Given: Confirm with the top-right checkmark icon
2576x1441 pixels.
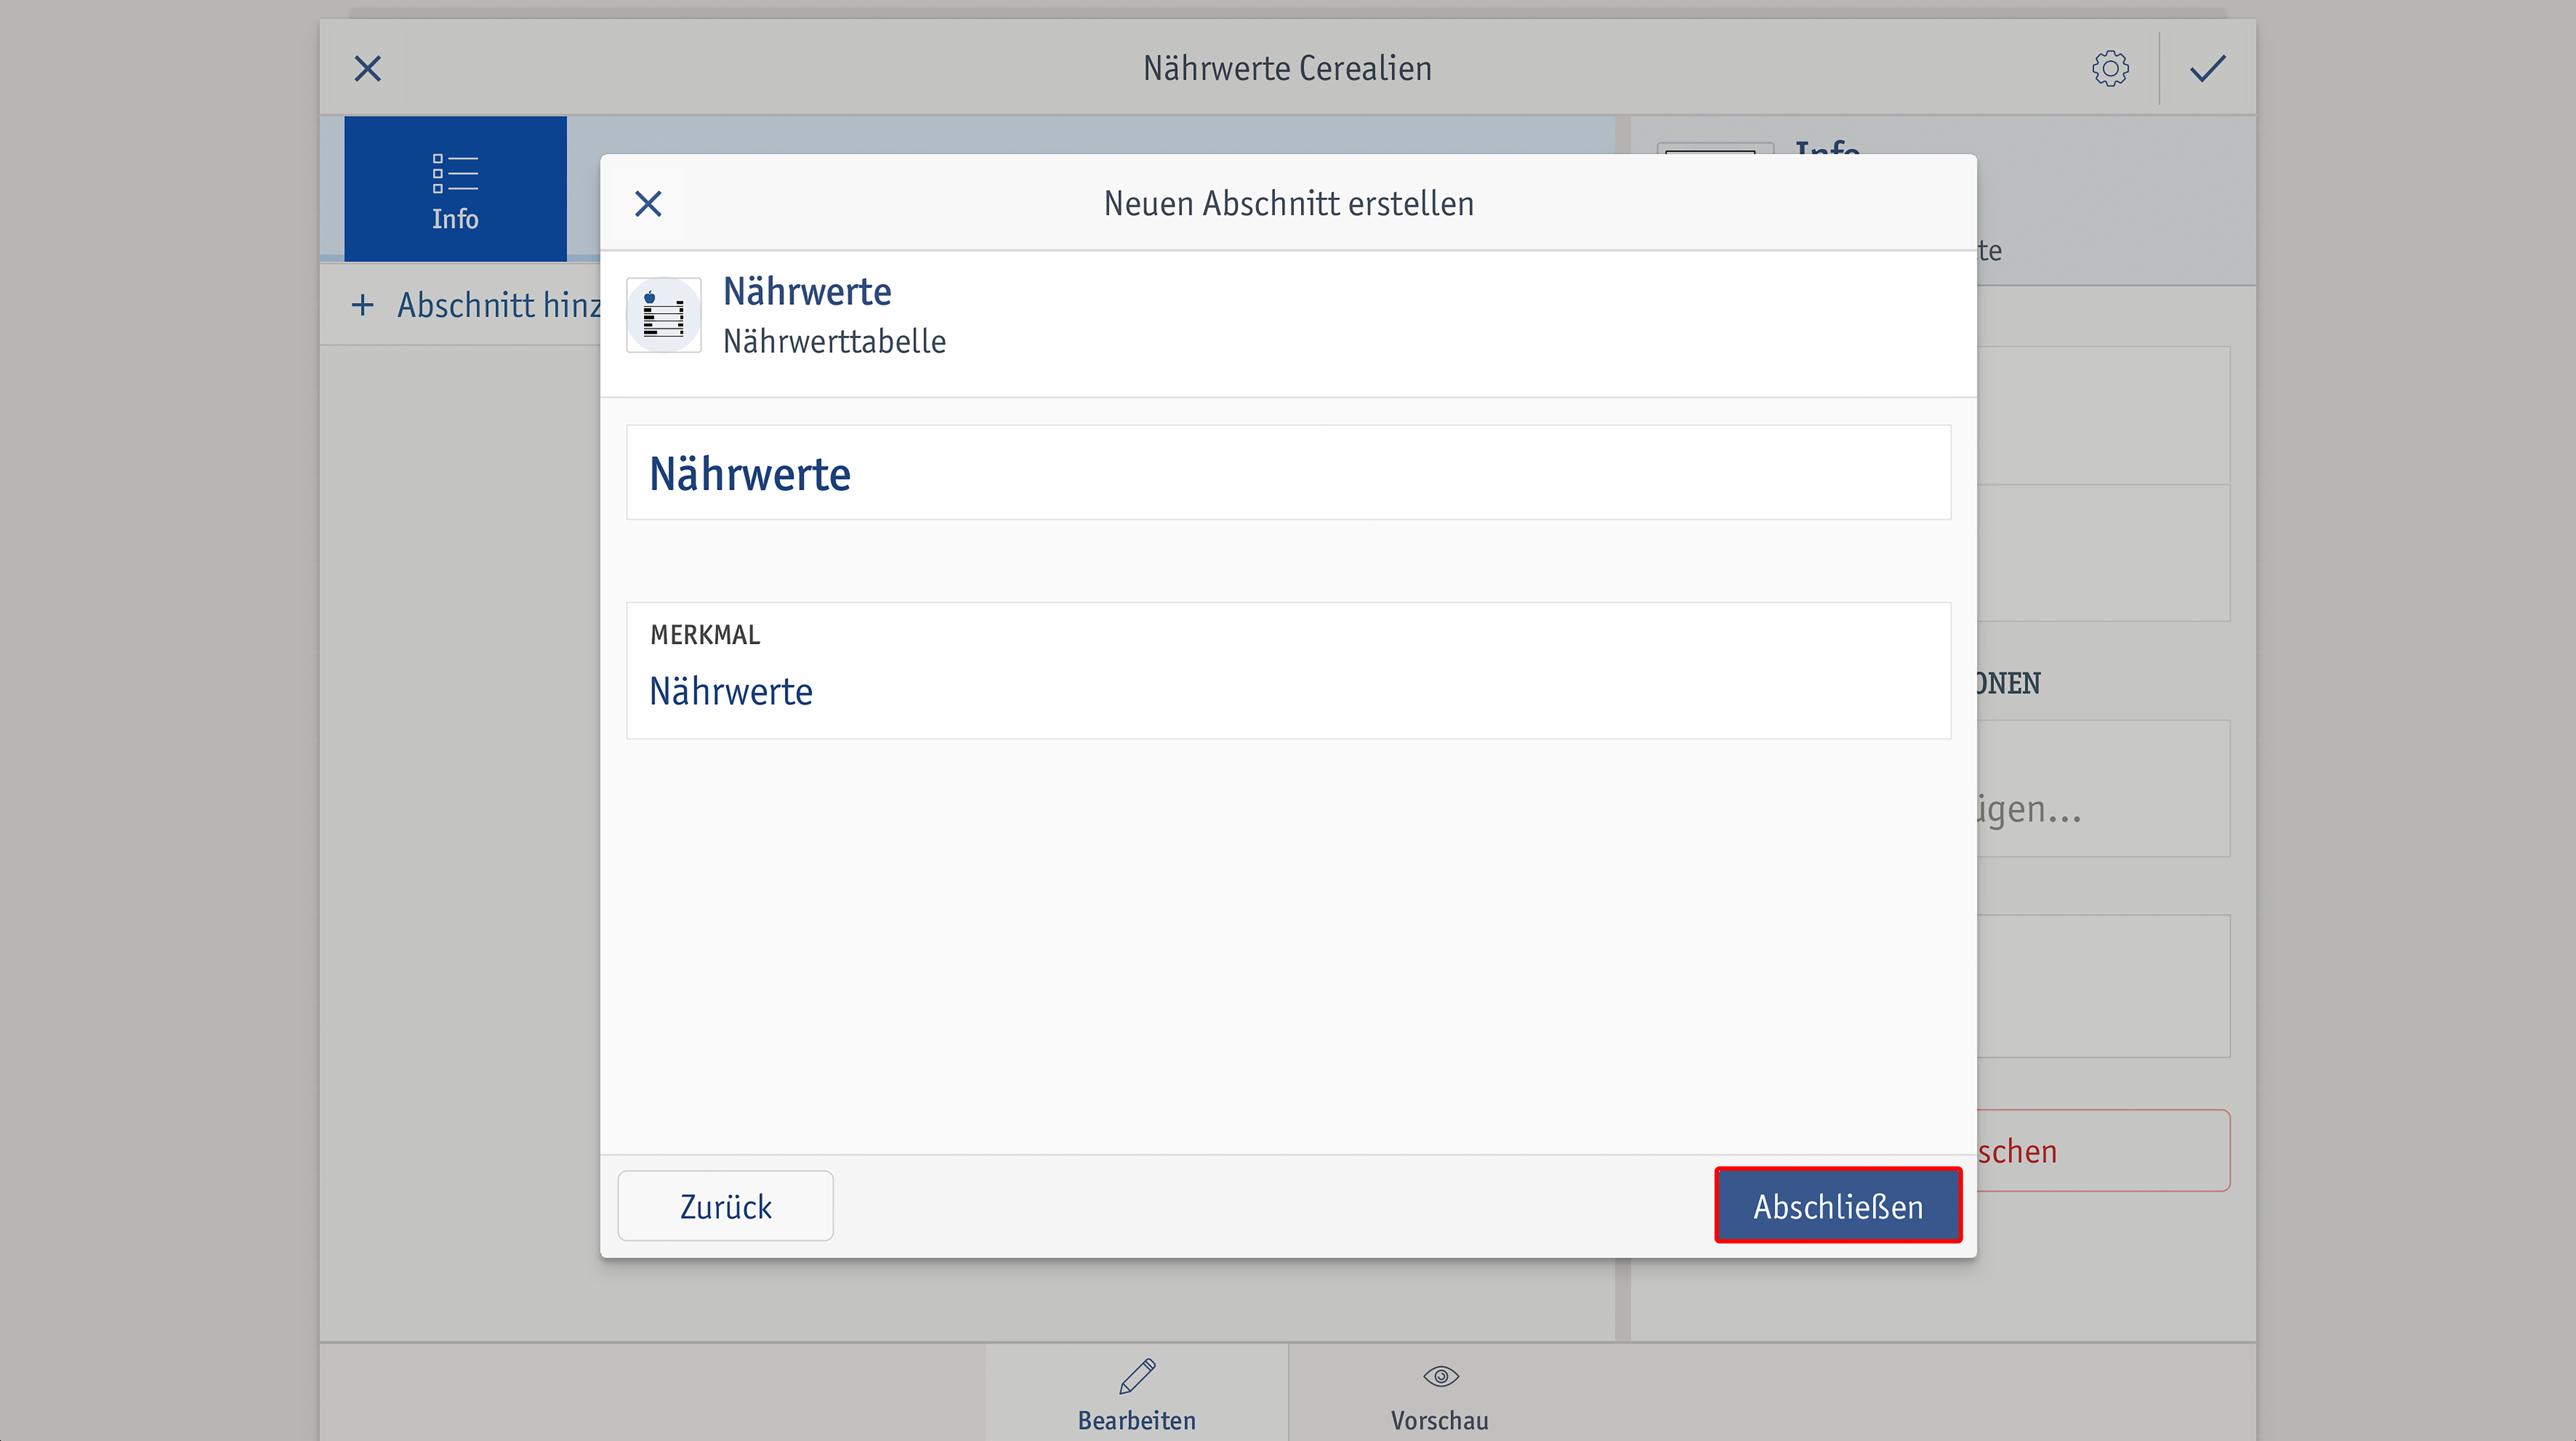Looking at the screenshot, I should (2207, 68).
